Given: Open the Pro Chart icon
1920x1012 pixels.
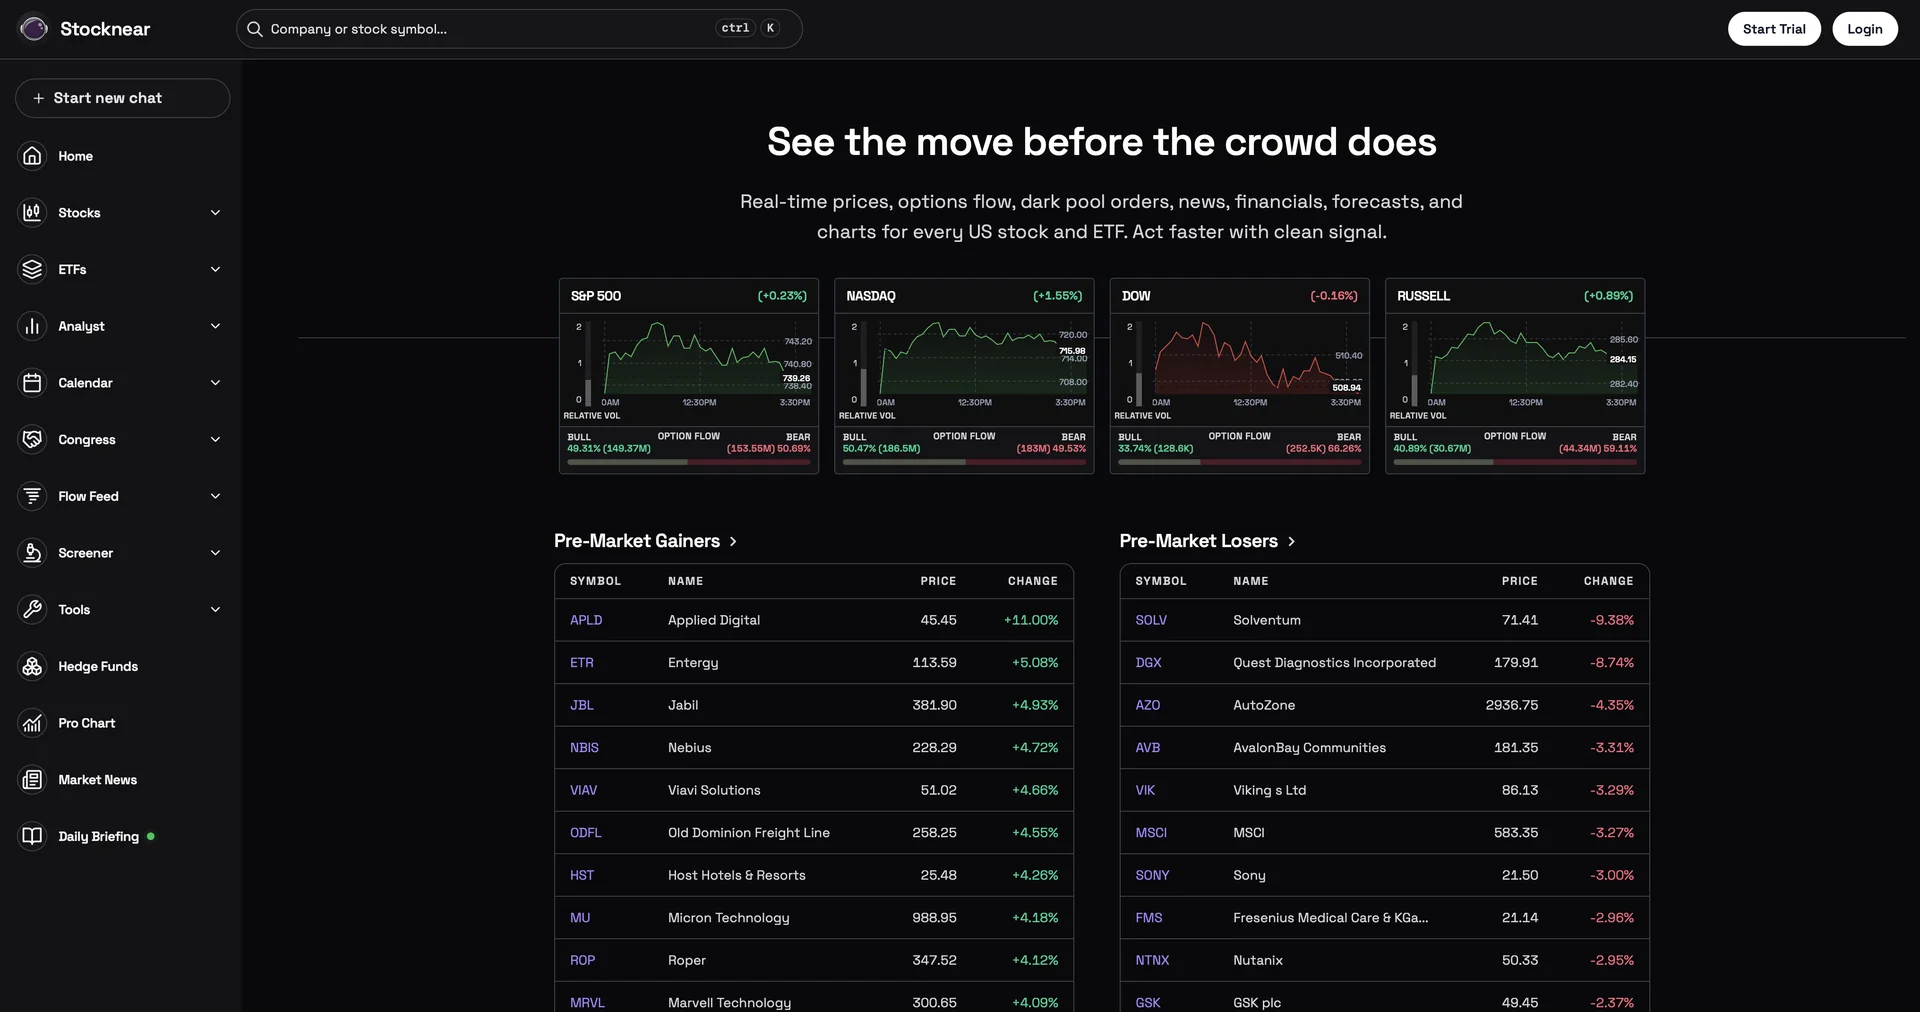Looking at the screenshot, I should click(33, 723).
